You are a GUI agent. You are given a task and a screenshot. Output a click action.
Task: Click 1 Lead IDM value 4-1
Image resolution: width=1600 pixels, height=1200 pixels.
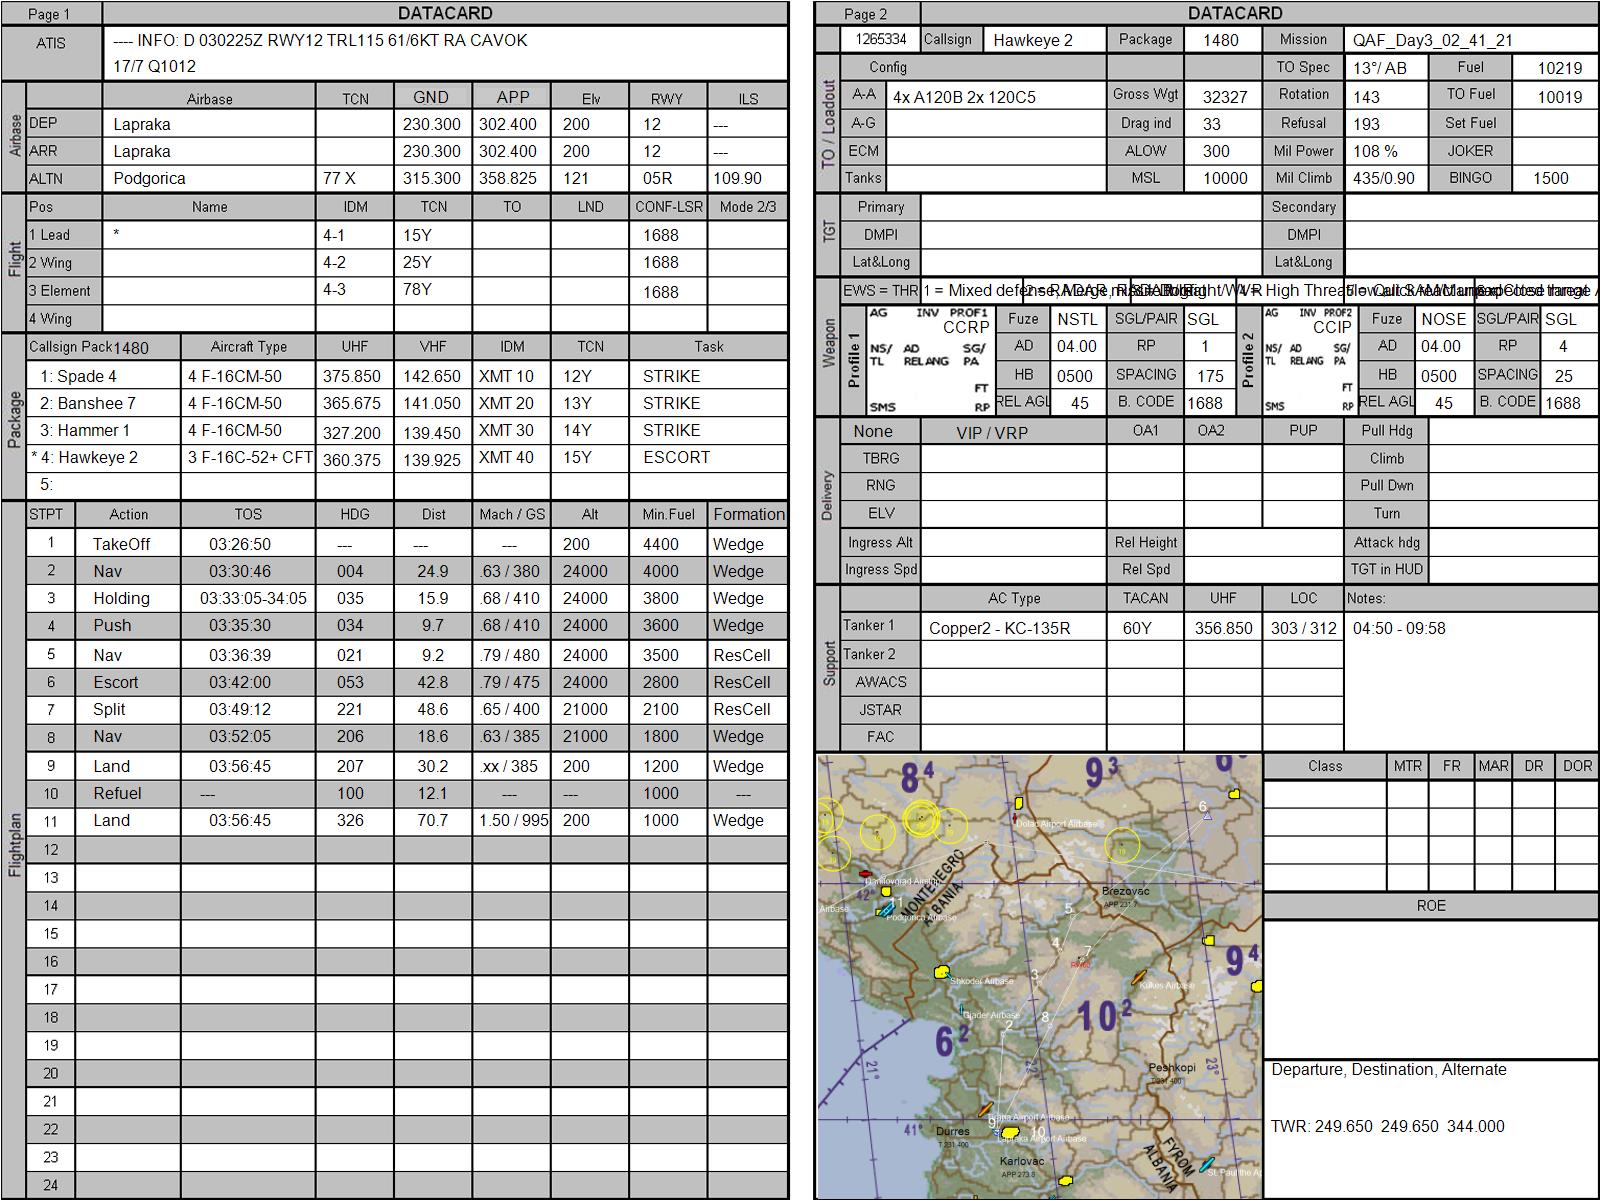(333, 235)
